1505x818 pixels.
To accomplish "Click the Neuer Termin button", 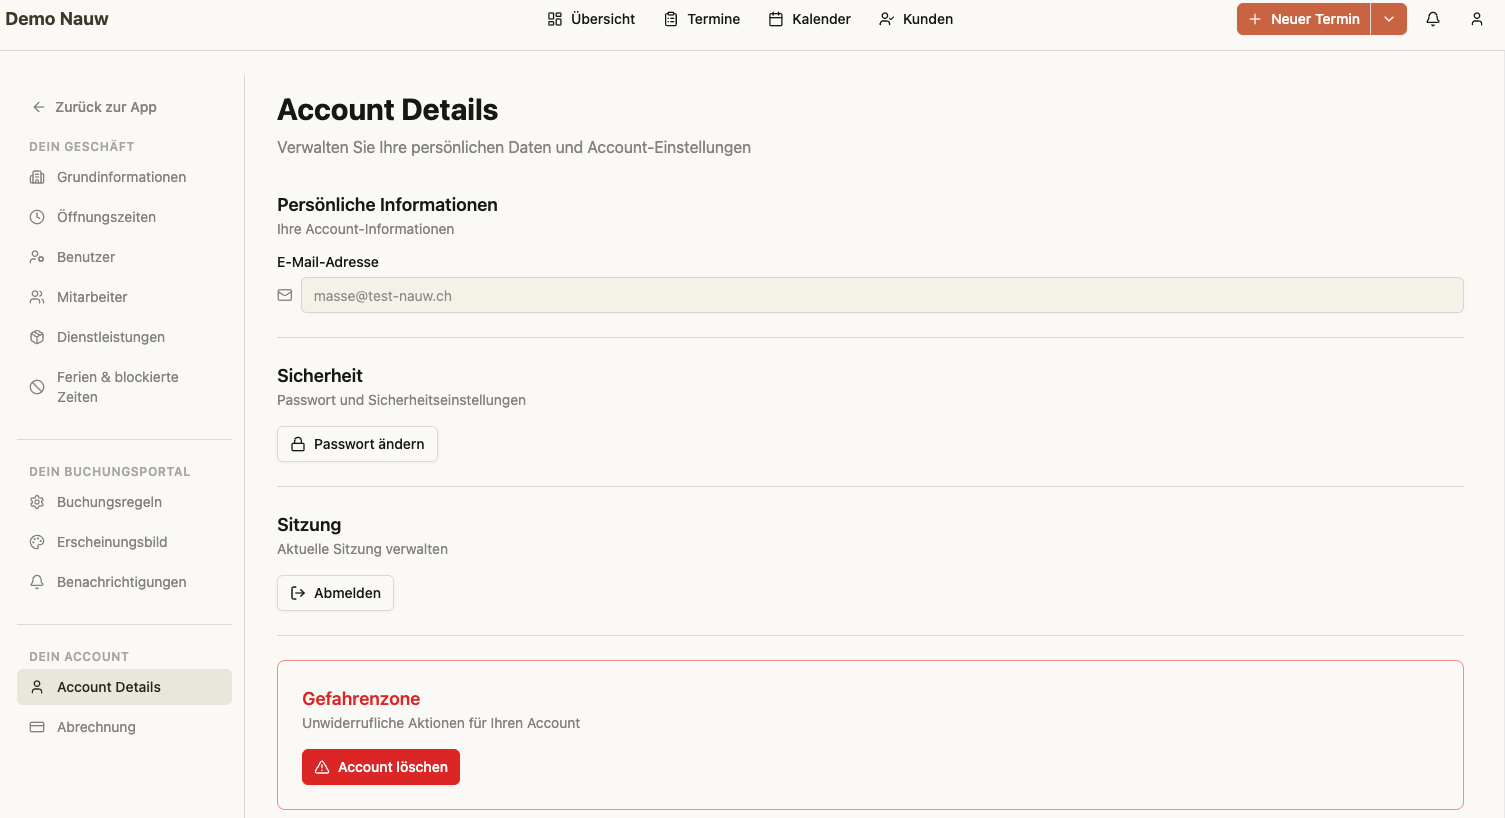I will click(x=1304, y=19).
